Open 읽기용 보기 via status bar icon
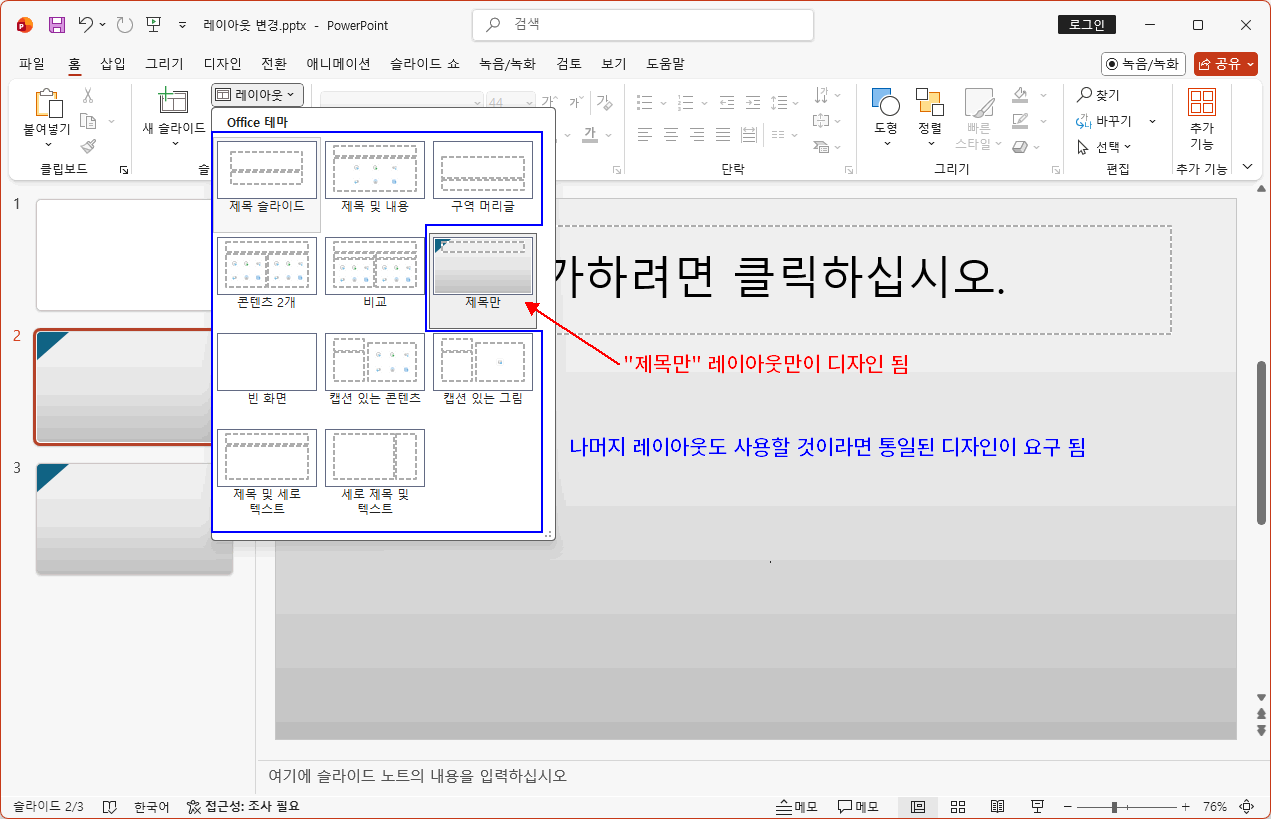1271x819 pixels. coord(997,806)
